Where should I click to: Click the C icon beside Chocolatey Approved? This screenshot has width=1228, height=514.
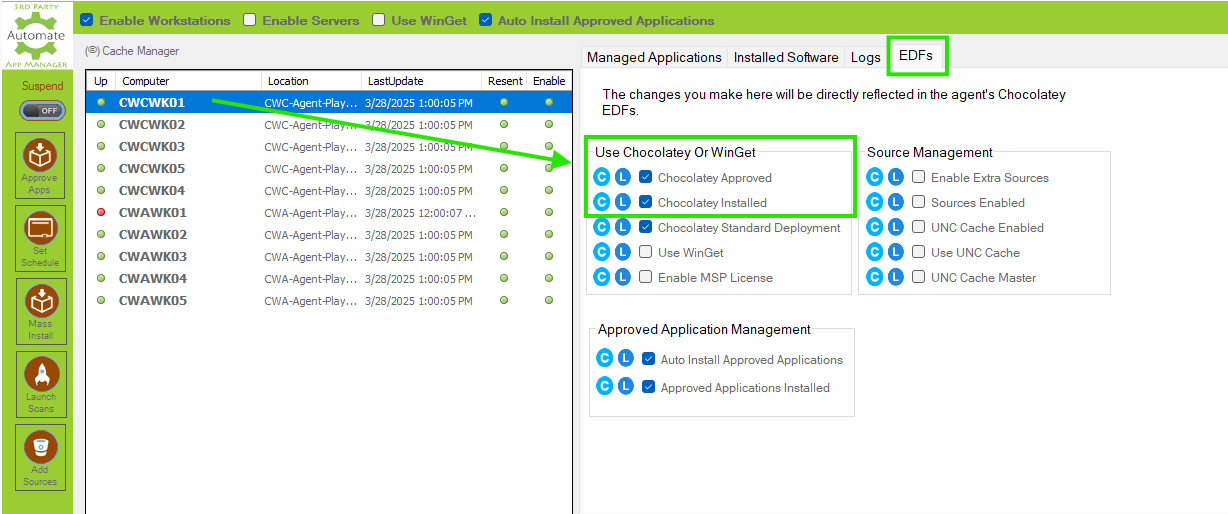(602, 177)
